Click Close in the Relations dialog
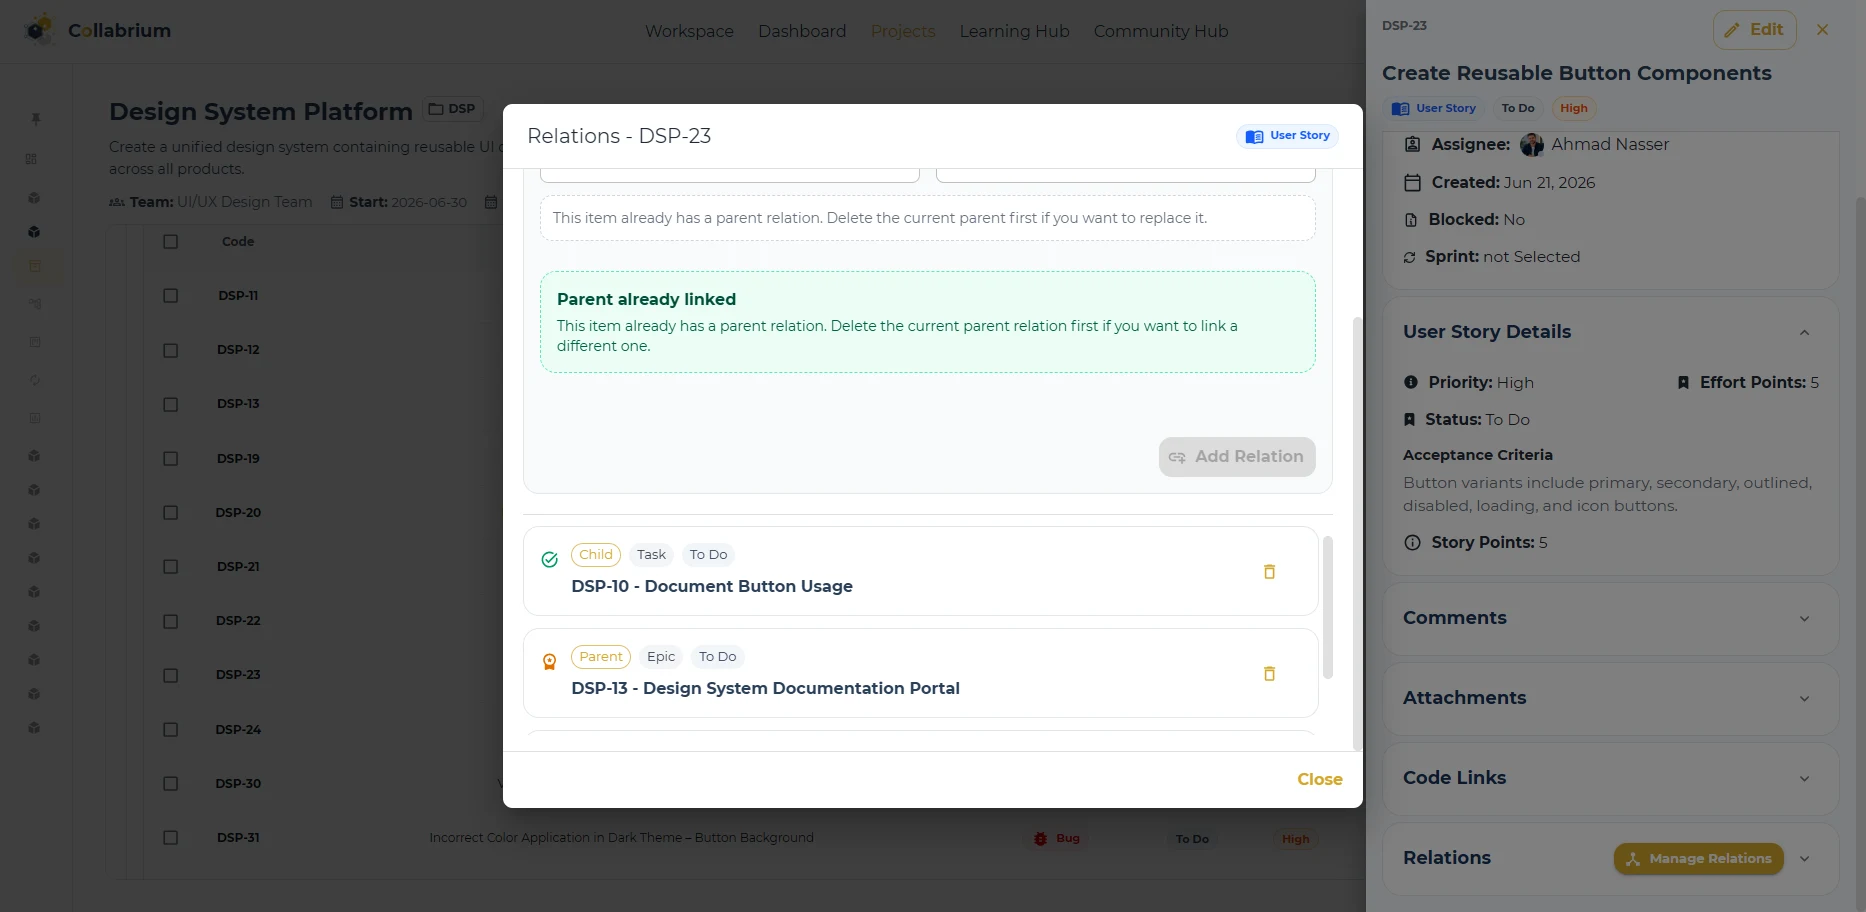The image size is (1866, 912). 1319,779
